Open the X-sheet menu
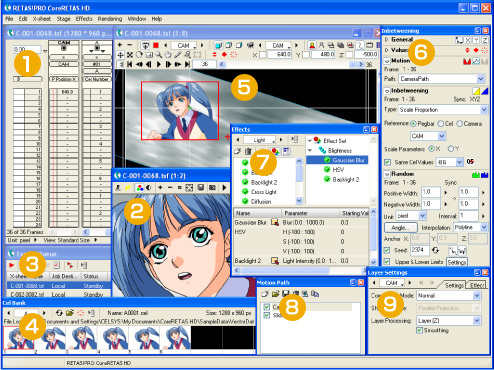 pos(42,19)
